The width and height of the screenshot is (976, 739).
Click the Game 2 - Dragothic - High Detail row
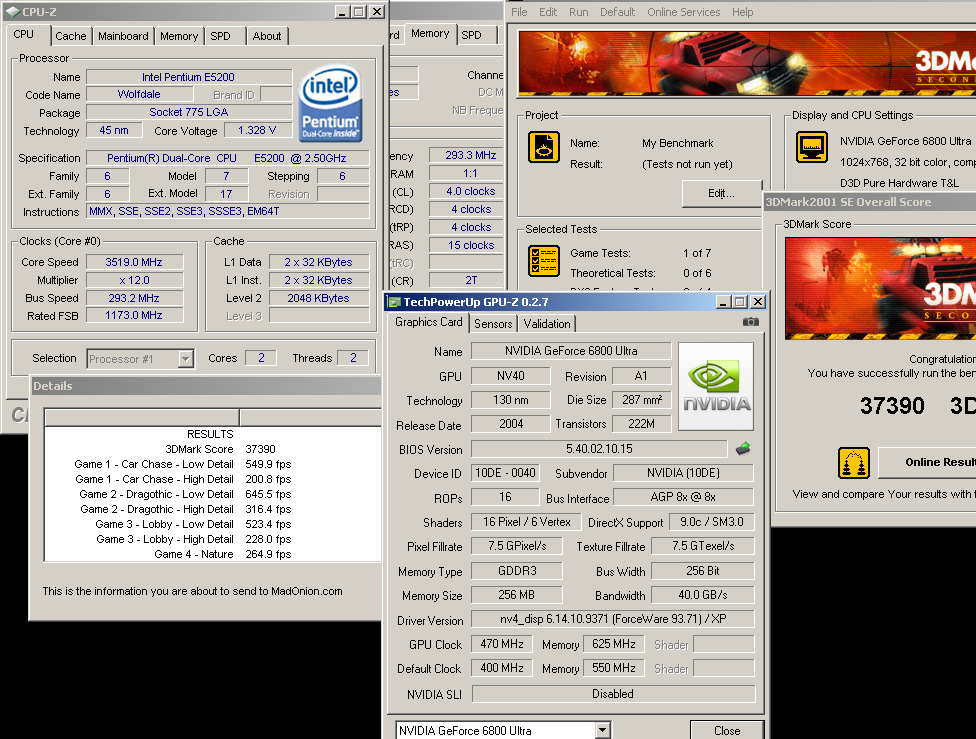pos(213,509)
